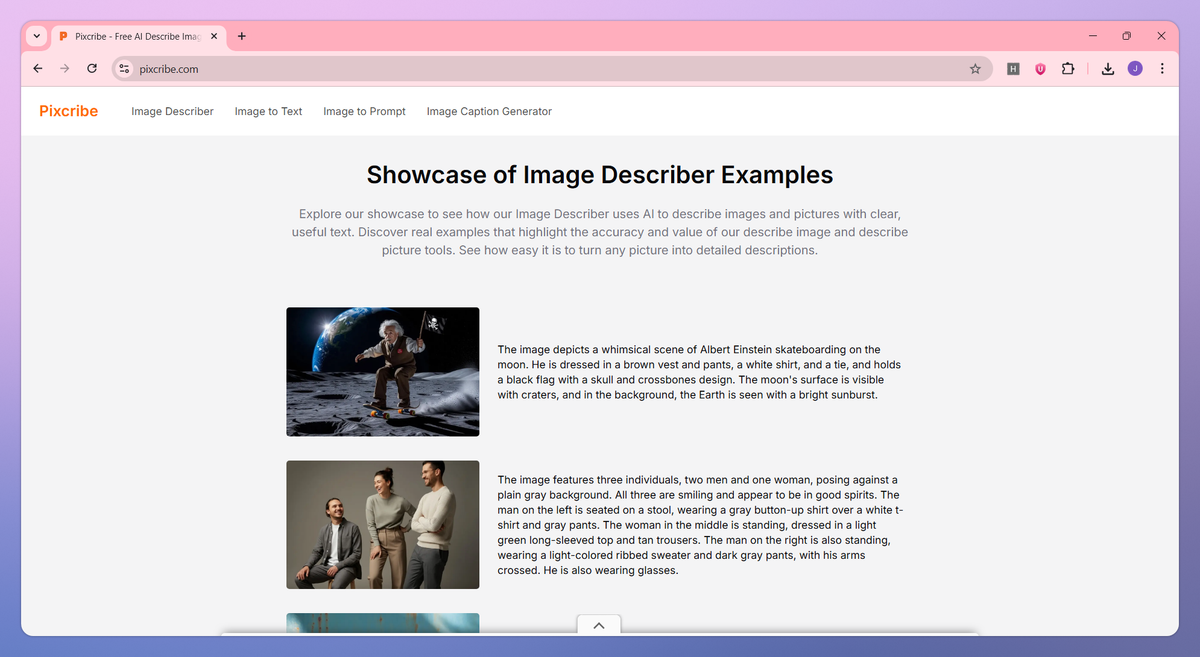Open the browser Downloads icon

click(1107, 69)
